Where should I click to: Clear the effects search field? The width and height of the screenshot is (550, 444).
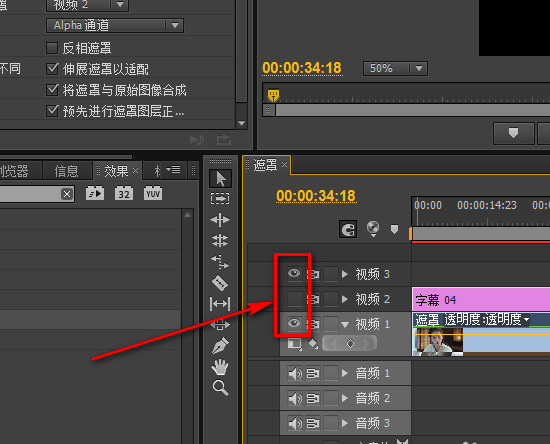pyautogui.click(x=67, y=194)
